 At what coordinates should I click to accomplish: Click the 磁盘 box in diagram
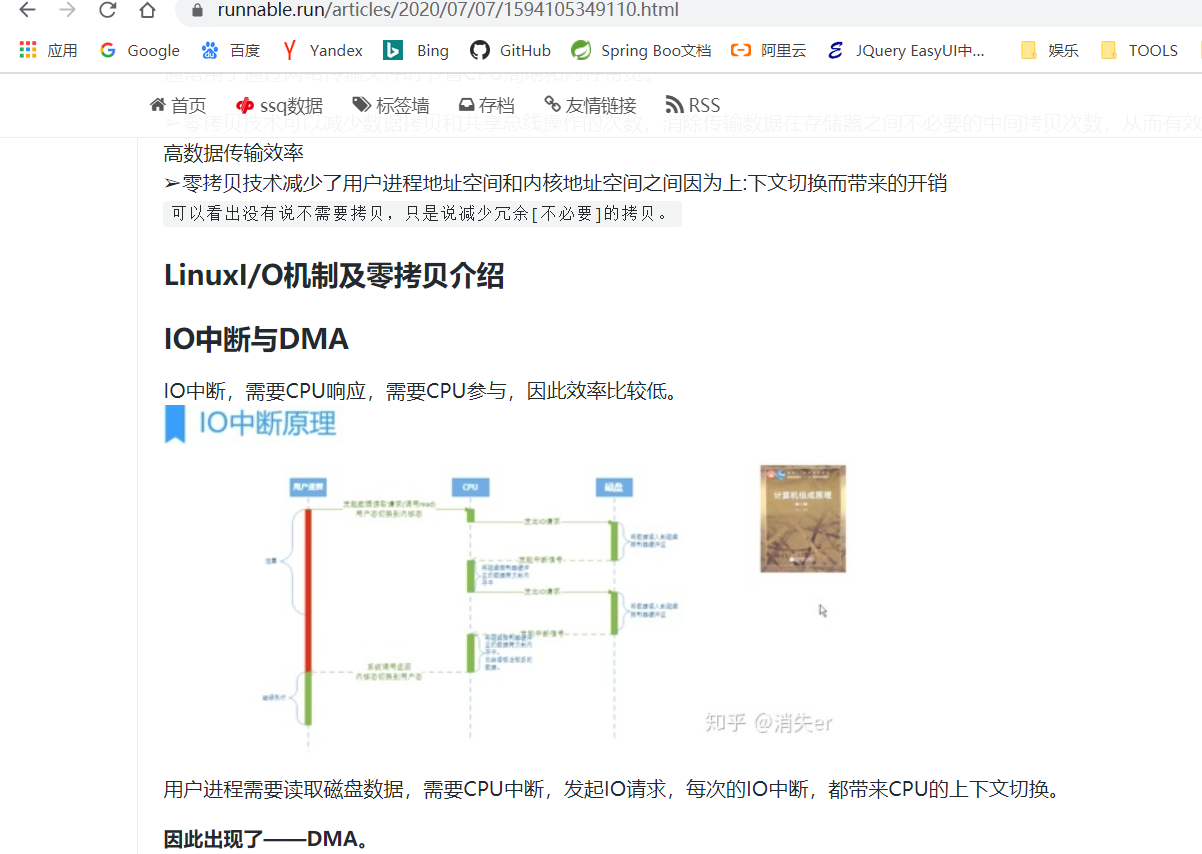pyautogui.click(x=612, y=487)
